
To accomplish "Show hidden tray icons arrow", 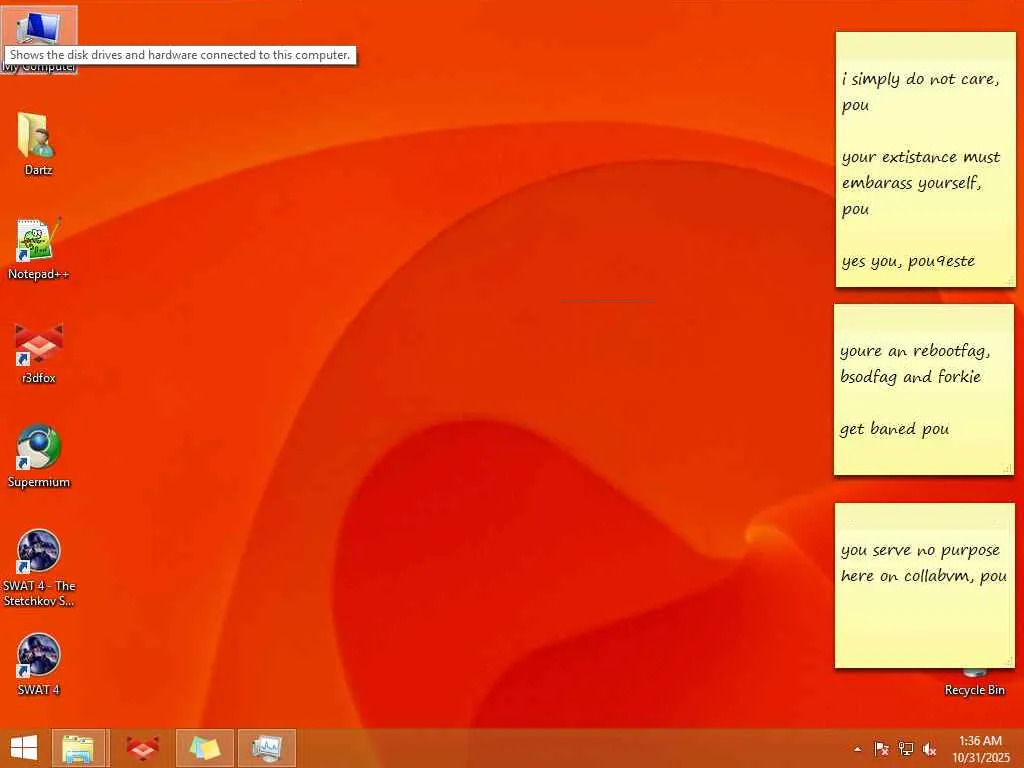I will coord(857,749).
